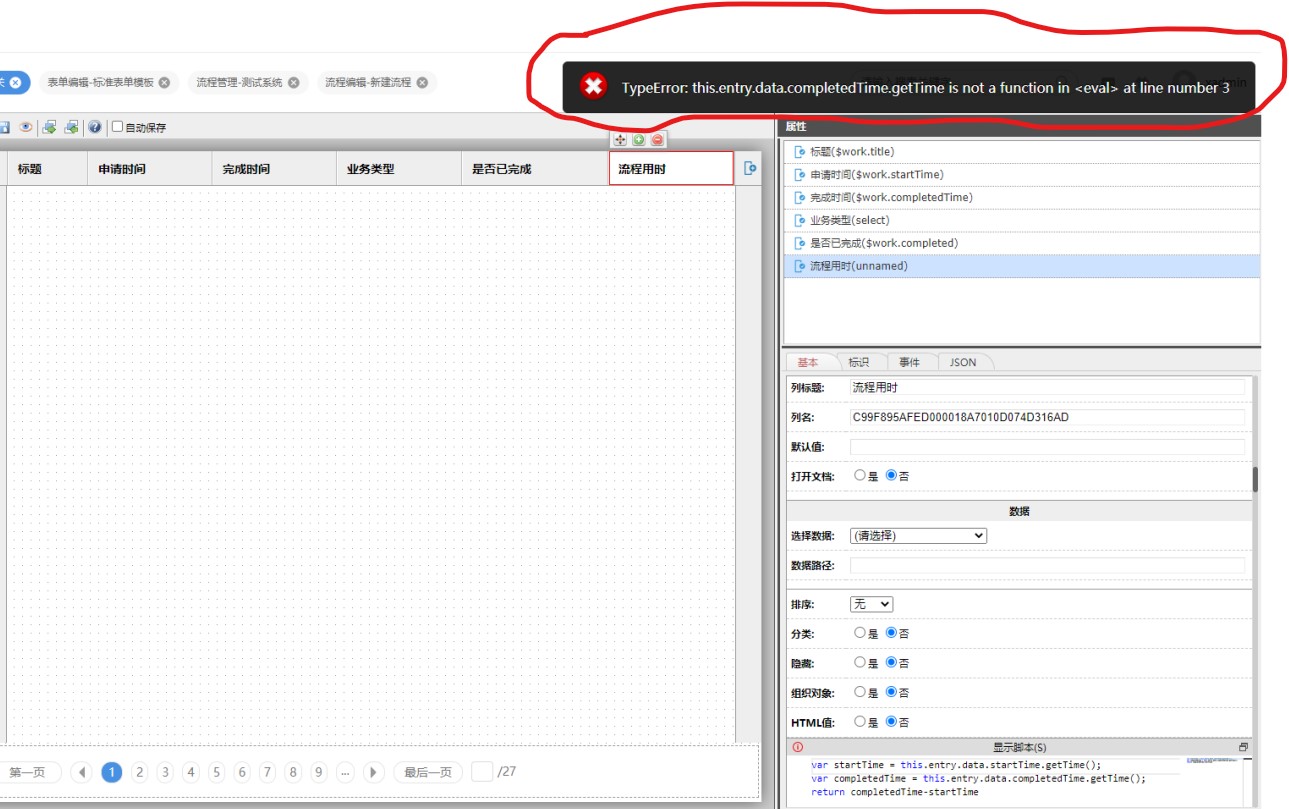Click the red delete column icon
1289x809 pixels.
657,140
